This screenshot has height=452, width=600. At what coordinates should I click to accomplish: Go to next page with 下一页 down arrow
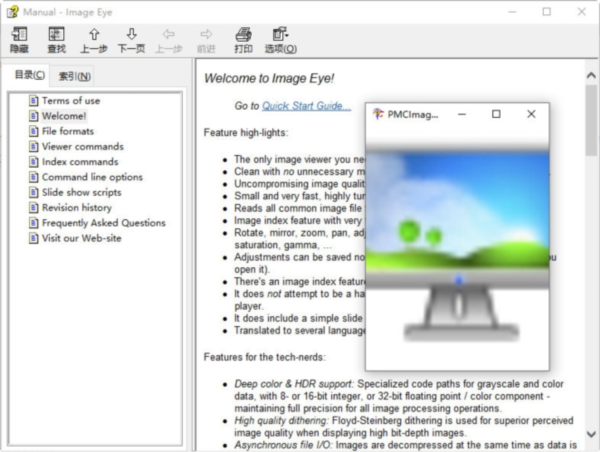(x=131, y=40)
